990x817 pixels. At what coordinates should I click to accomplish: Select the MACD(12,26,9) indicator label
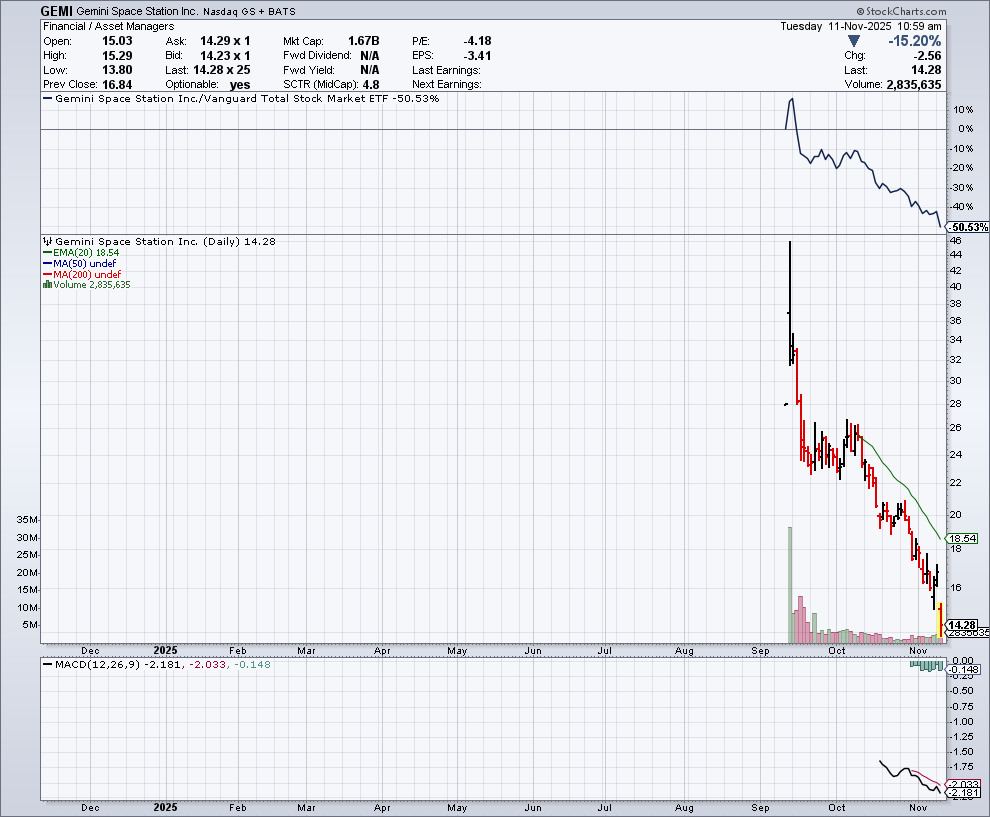coord(97,665)
